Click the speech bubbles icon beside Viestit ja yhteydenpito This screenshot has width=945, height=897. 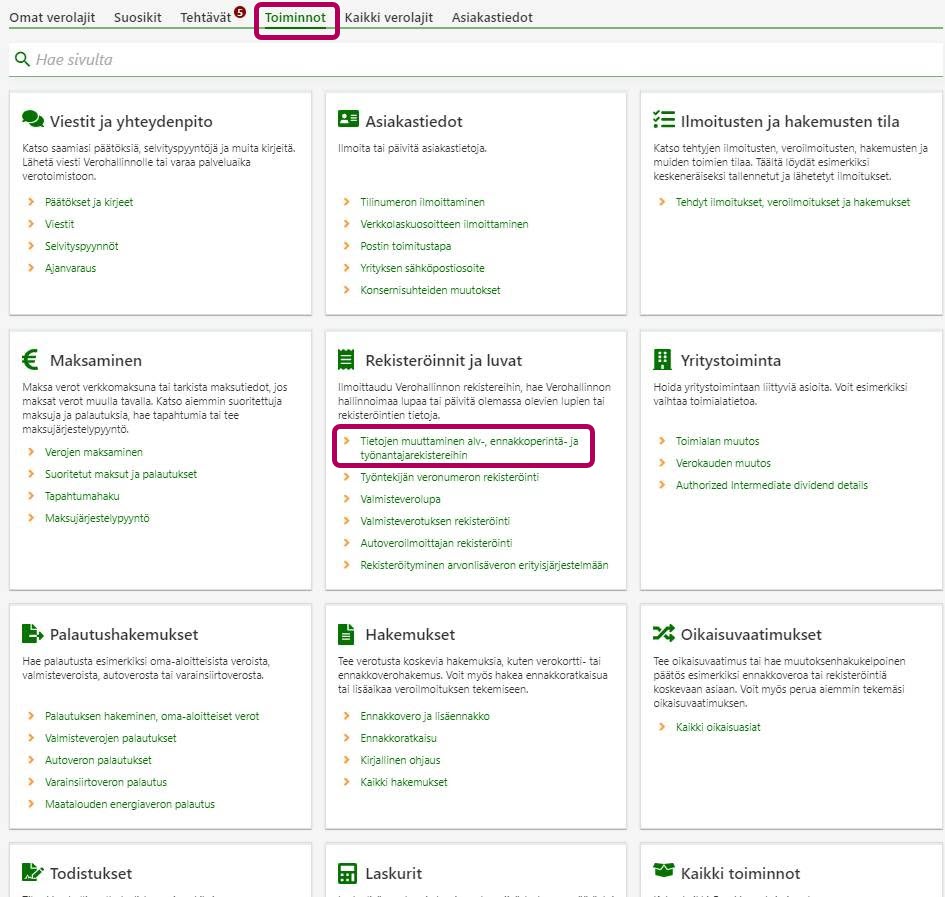point(33,119)
